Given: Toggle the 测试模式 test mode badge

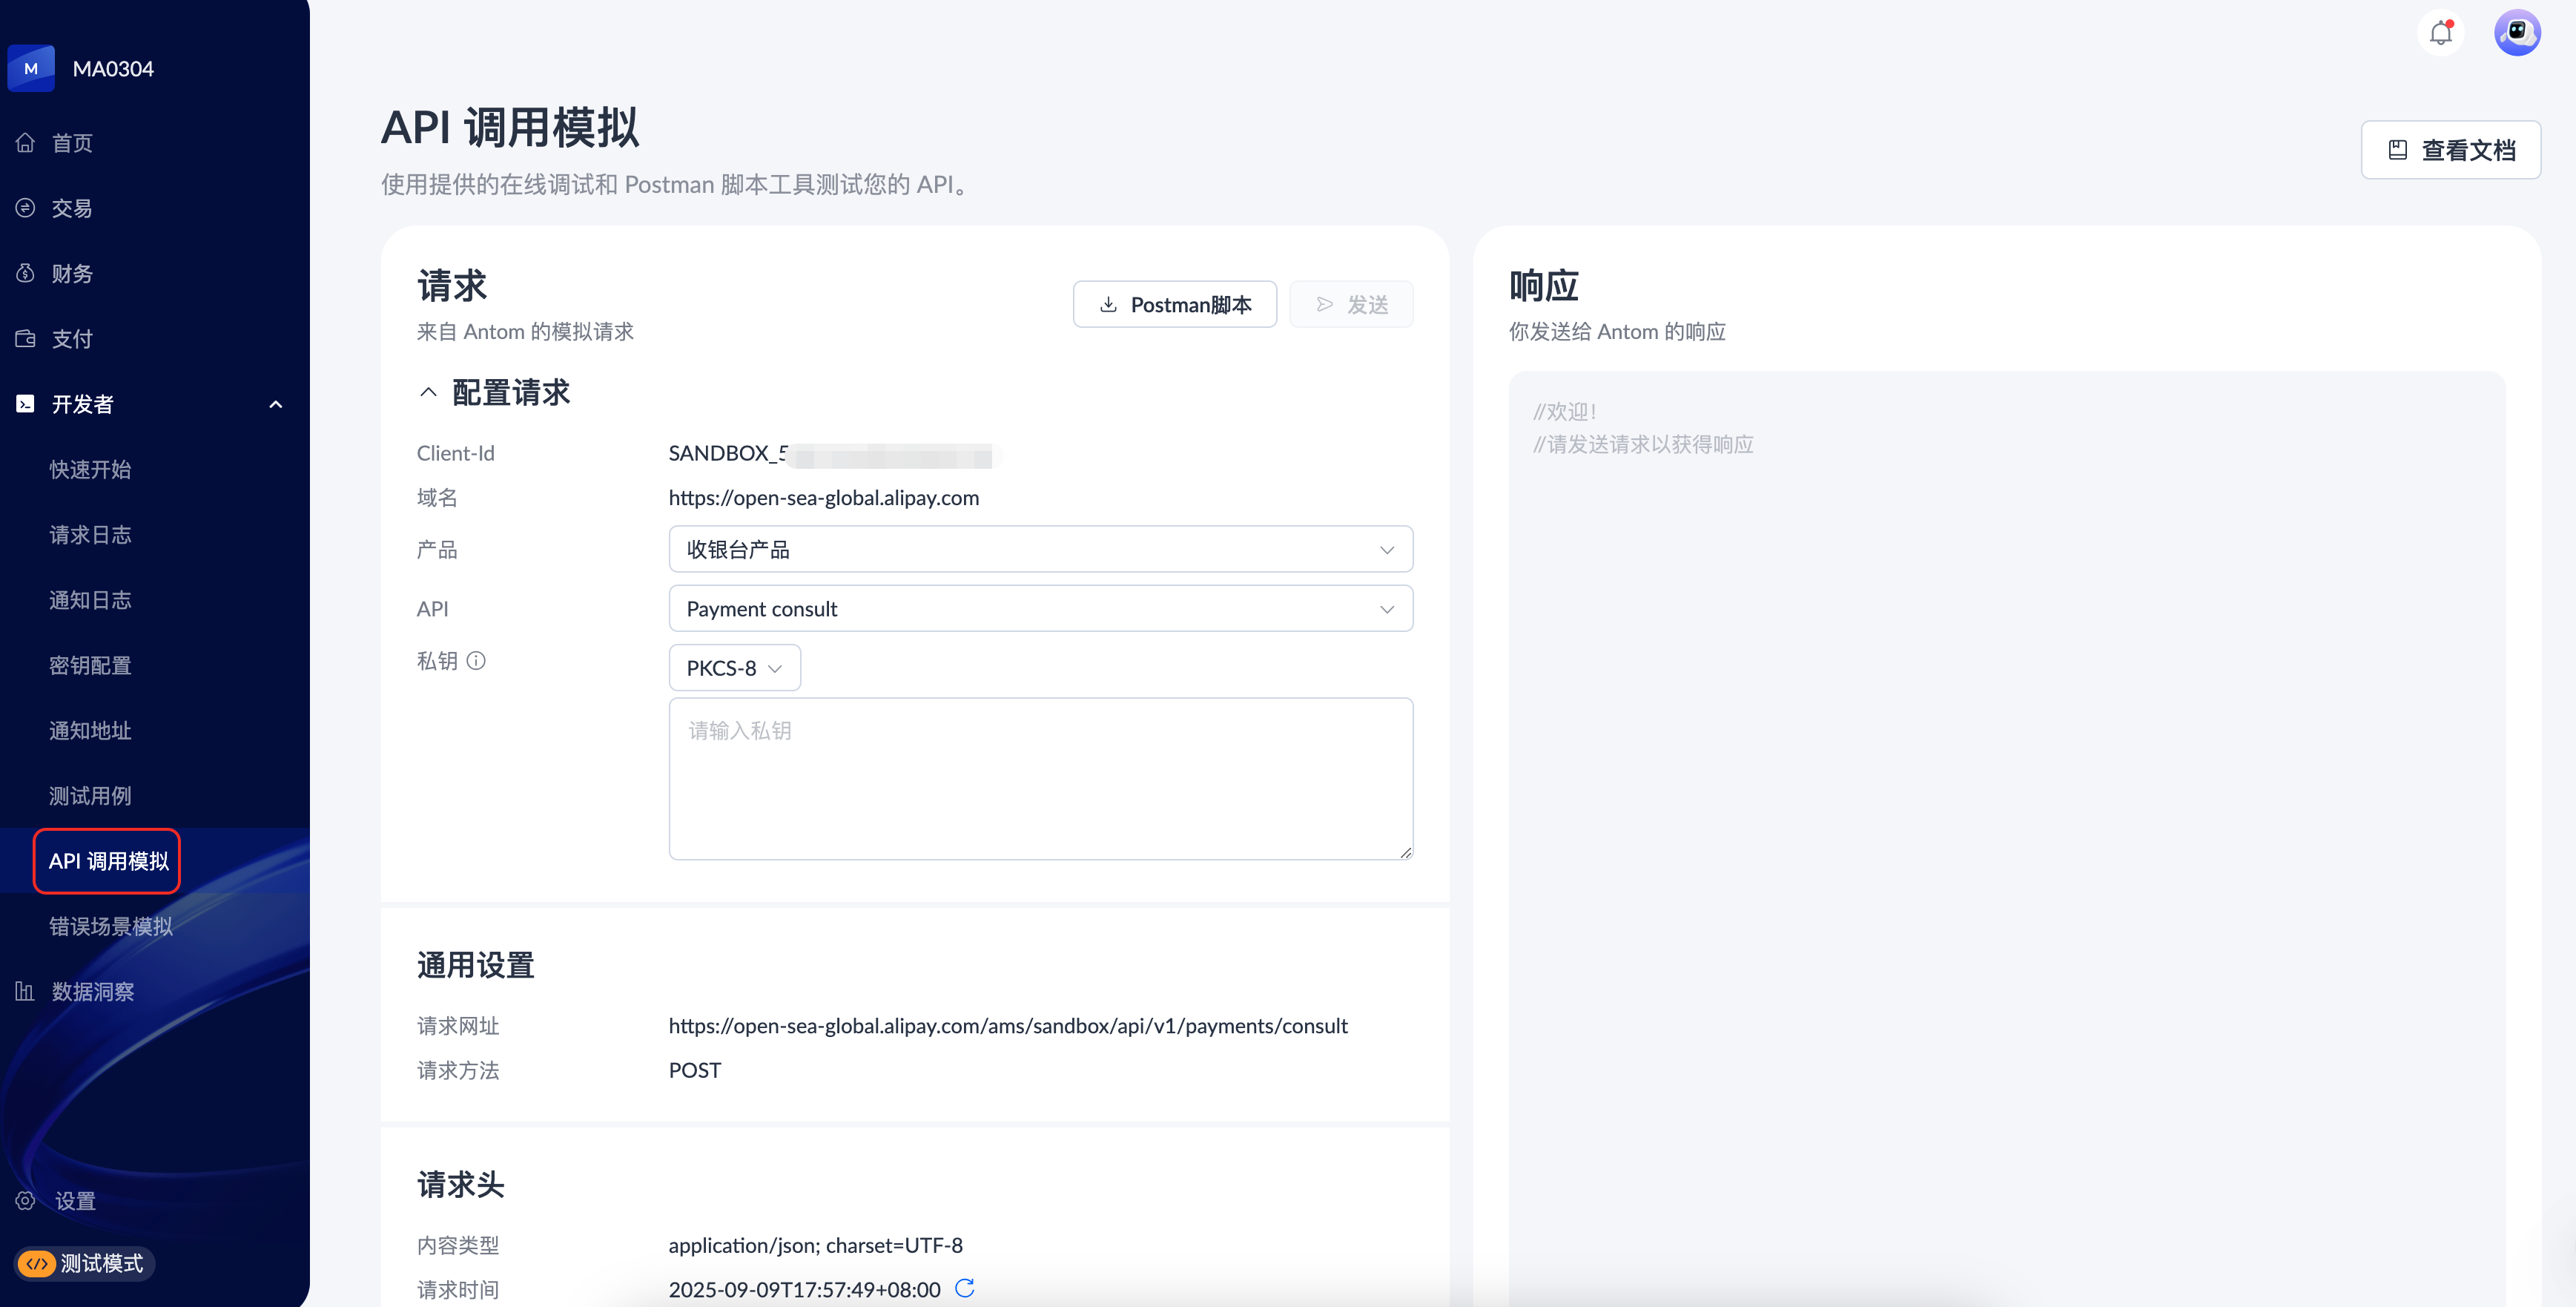Looking at the screenshot, I should pyautogui.click(x=84, y=1263).
